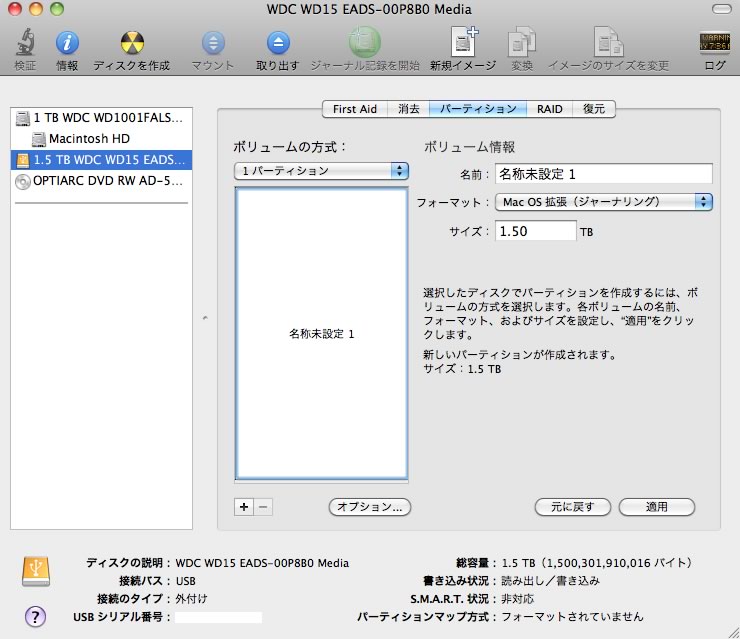Select the RAID tab
The width and height of the screenshot is (740, 639).
549,109
